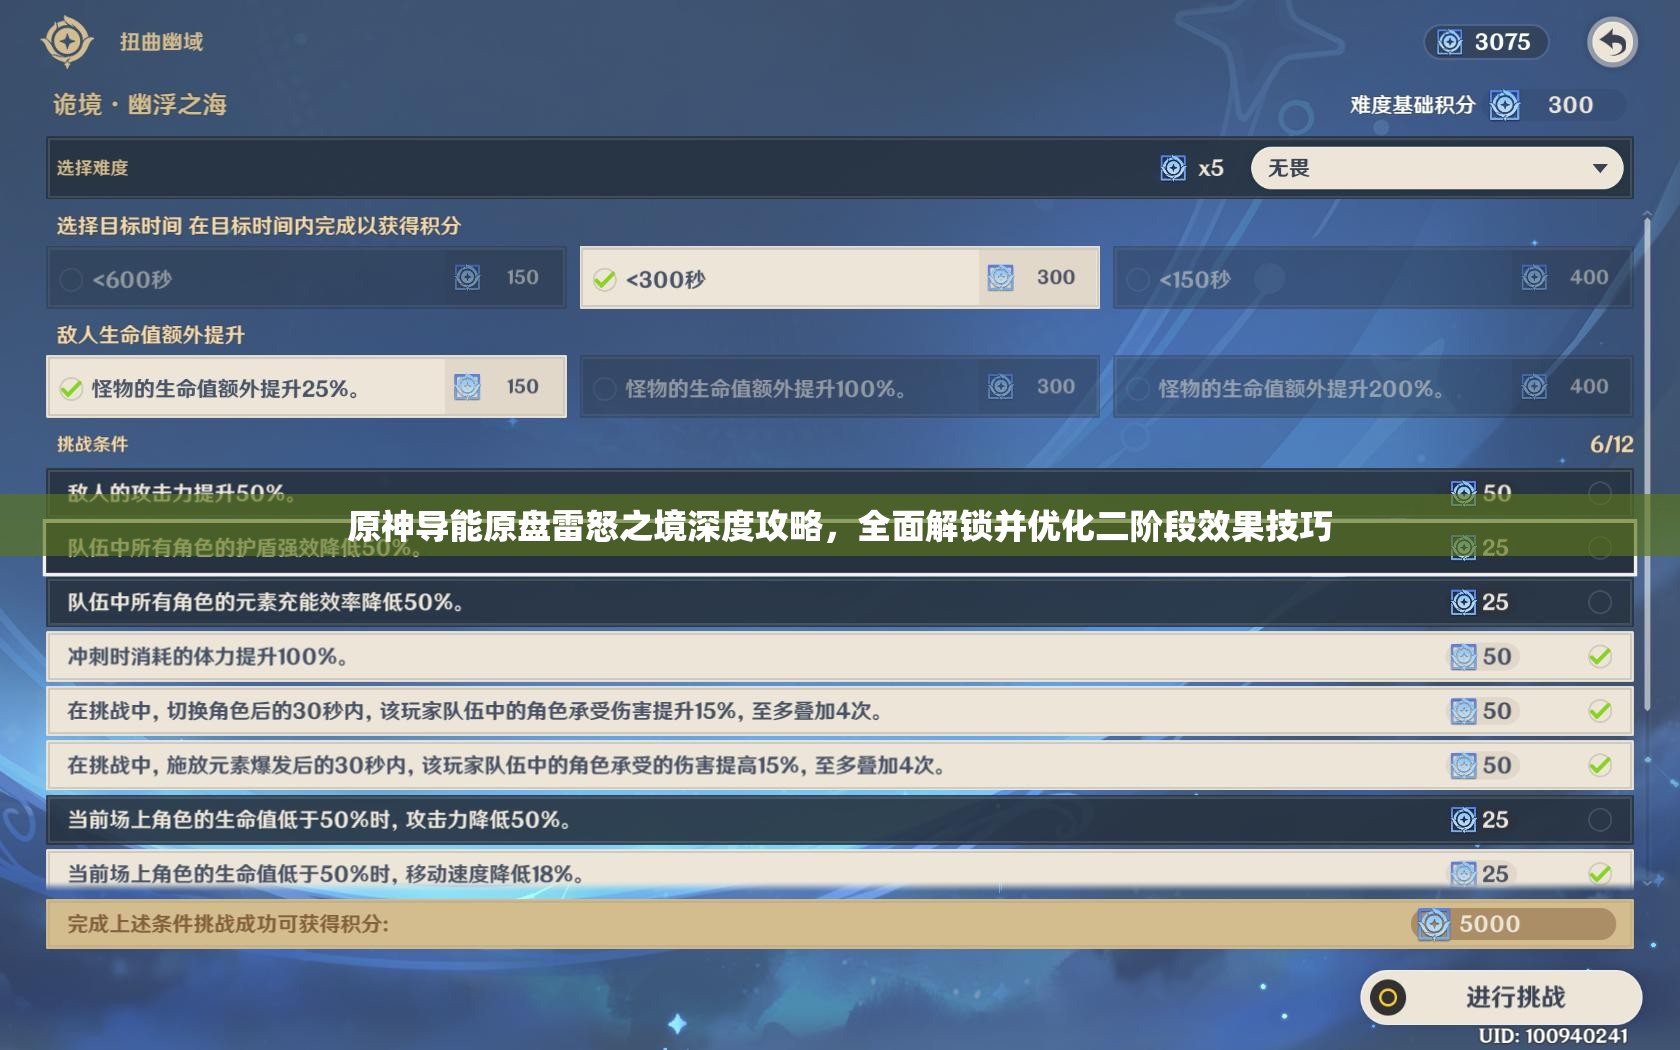Uncheck the character-switch damage taken condition
Screen dimensions: 1680x1050
[x=1600, y=711]
